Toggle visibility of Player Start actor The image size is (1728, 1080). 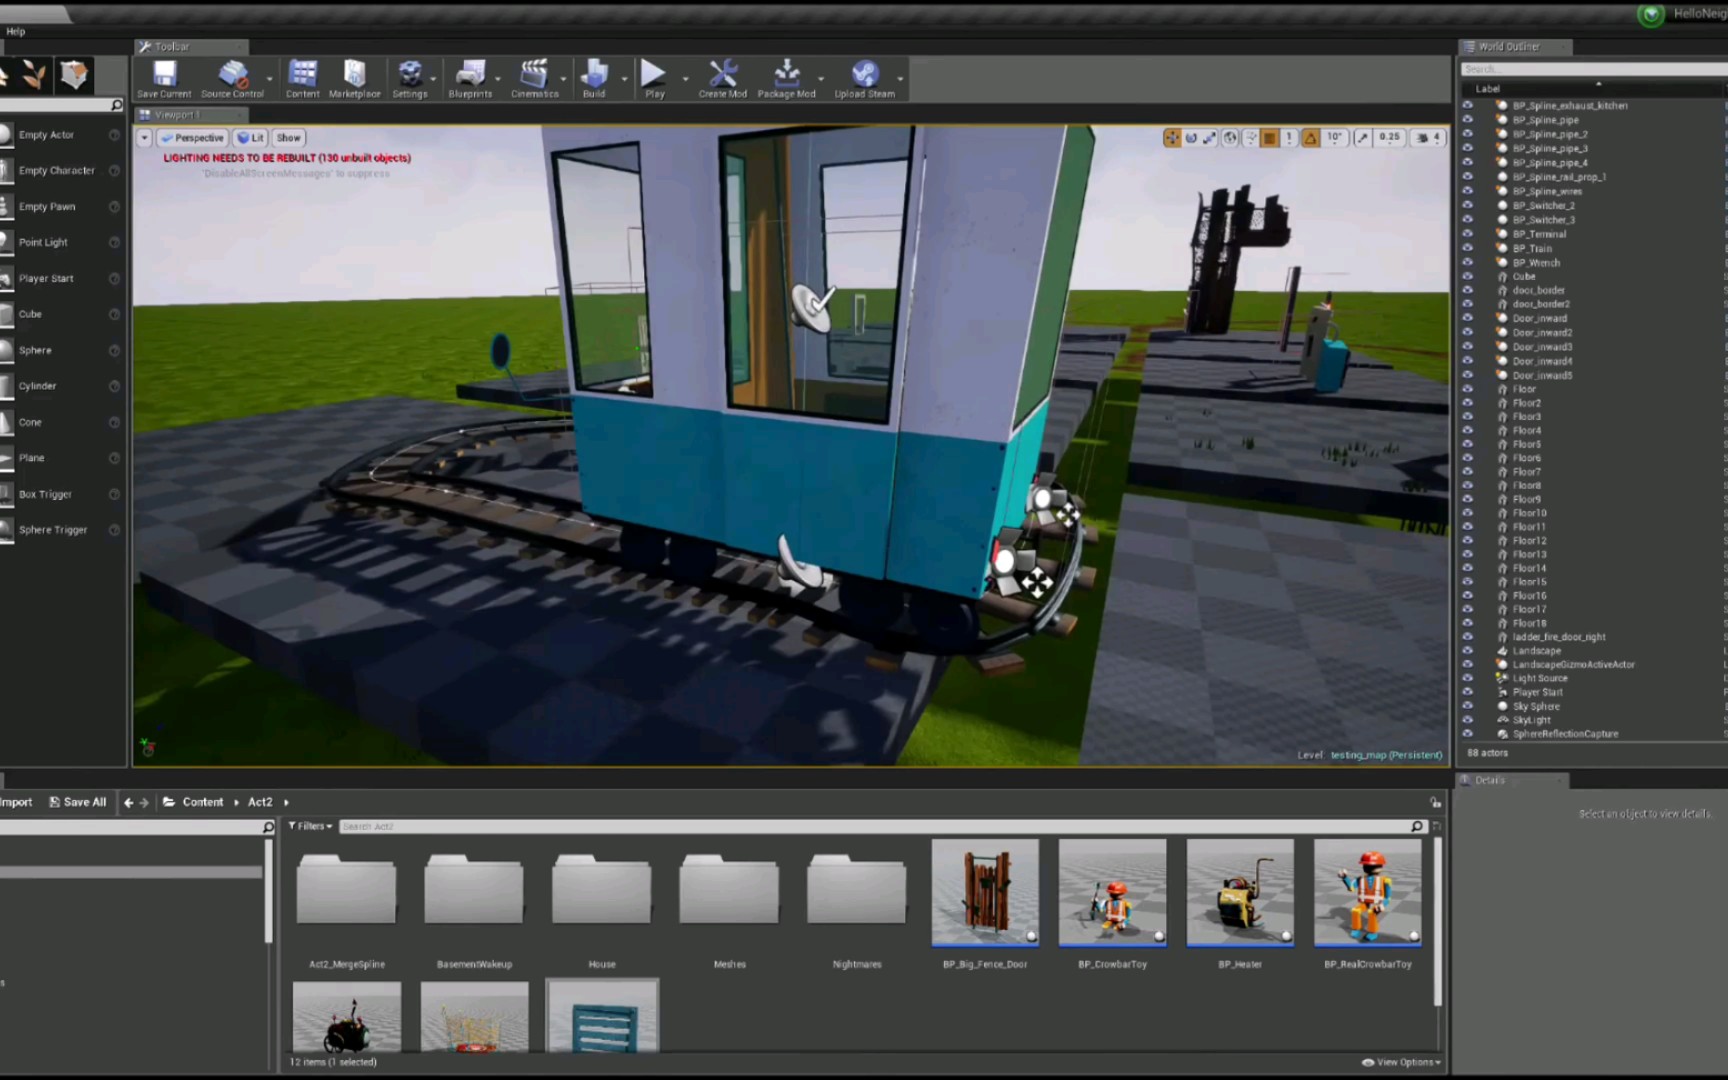(1467, 692)
